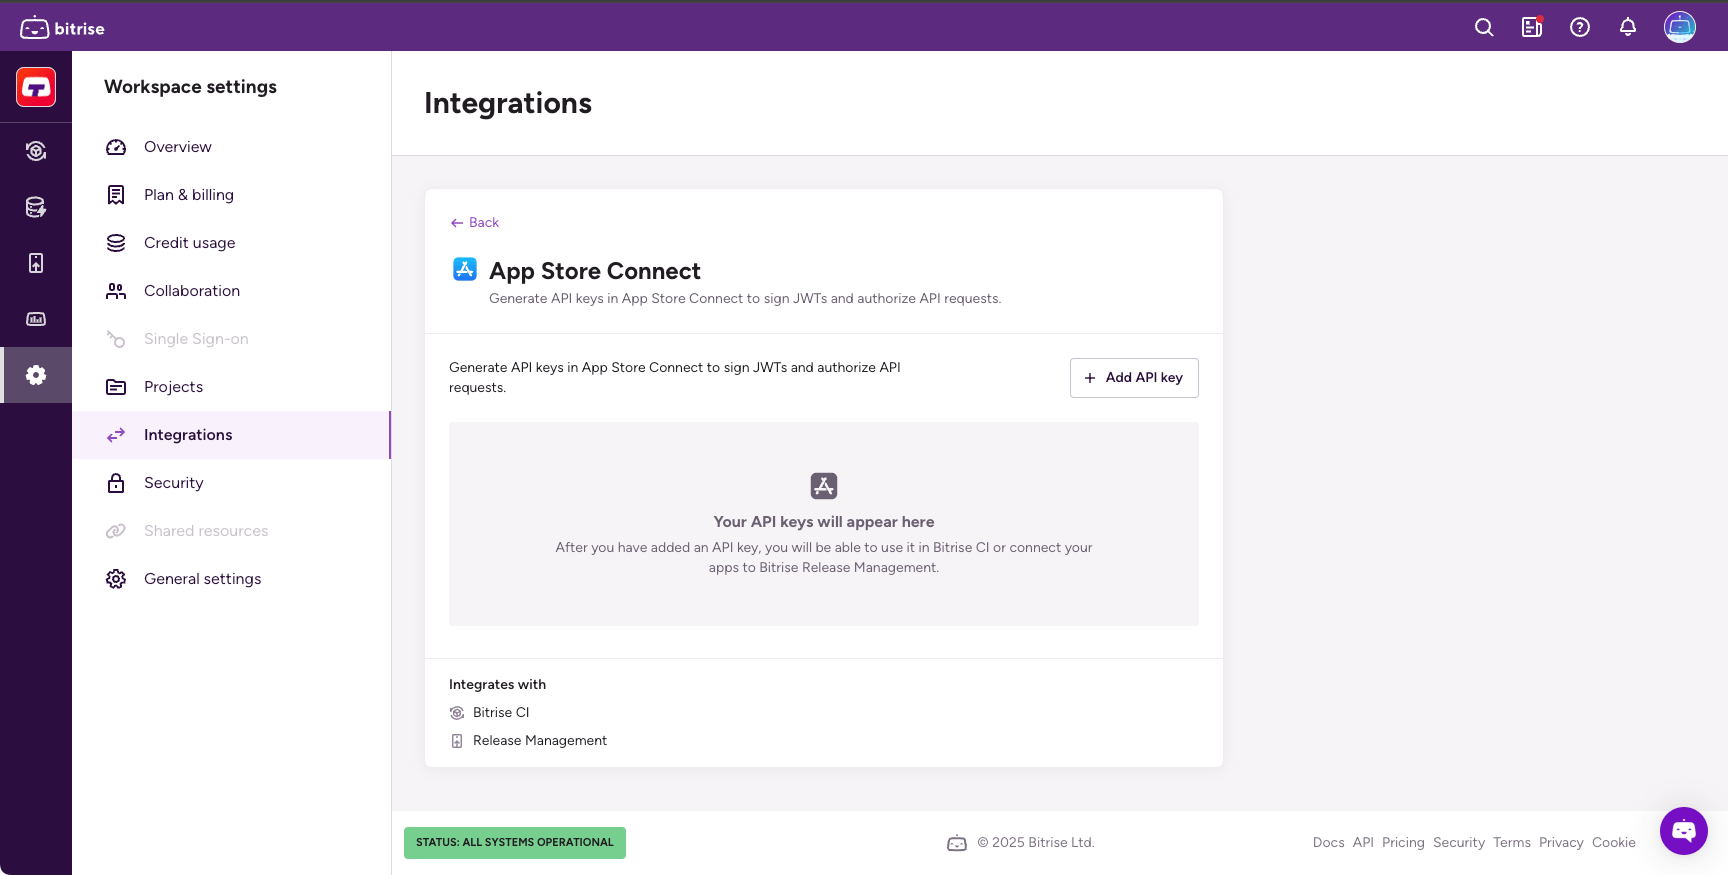
Task: Open Security settings
Action: [x=231, y=483]
